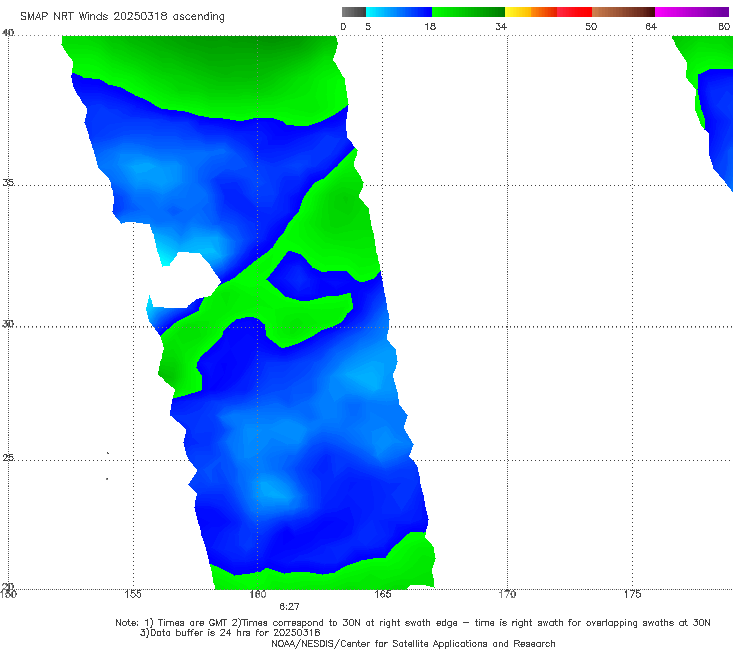Image resolution: width=740 pixels, height=650 pixels.
Task: Click the color bar label '64'
Action: coord(651,26)
